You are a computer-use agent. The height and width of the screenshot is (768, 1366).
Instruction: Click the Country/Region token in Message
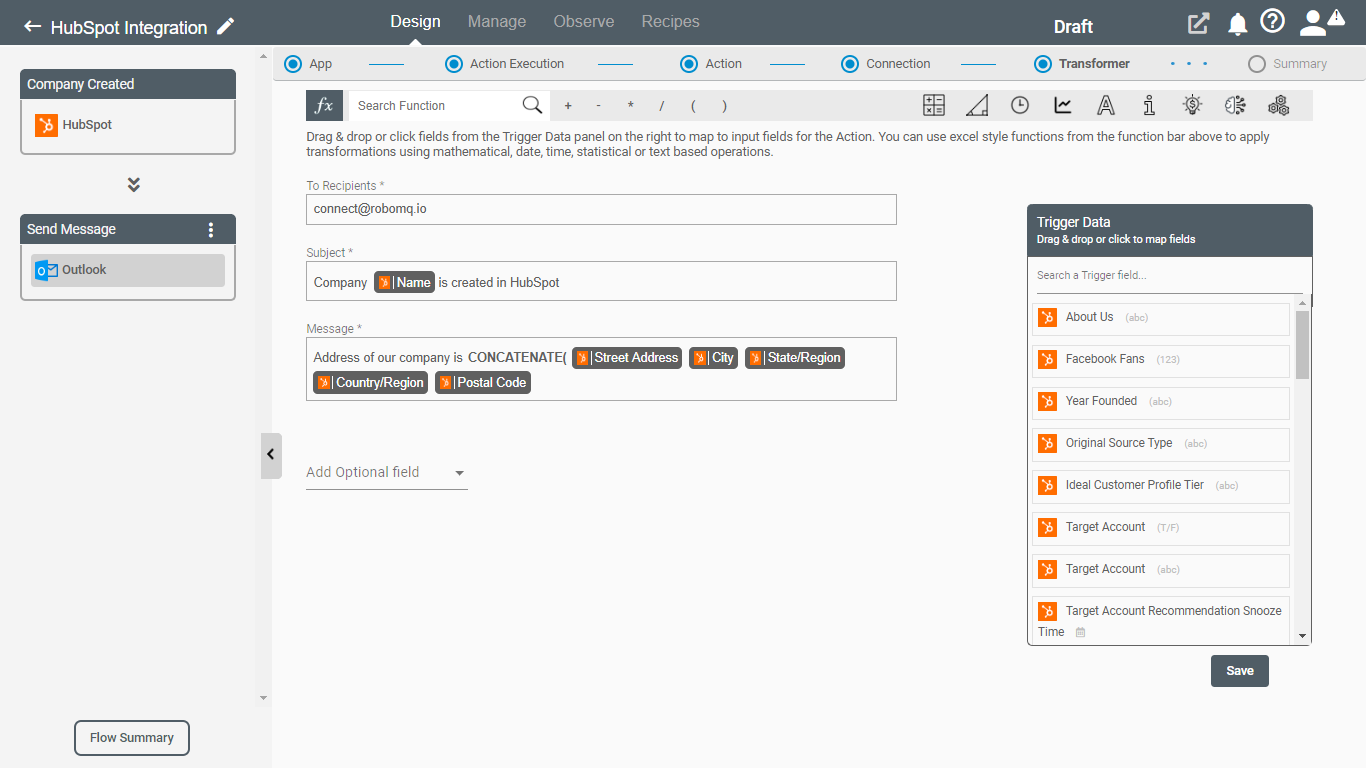coord(370,382)
